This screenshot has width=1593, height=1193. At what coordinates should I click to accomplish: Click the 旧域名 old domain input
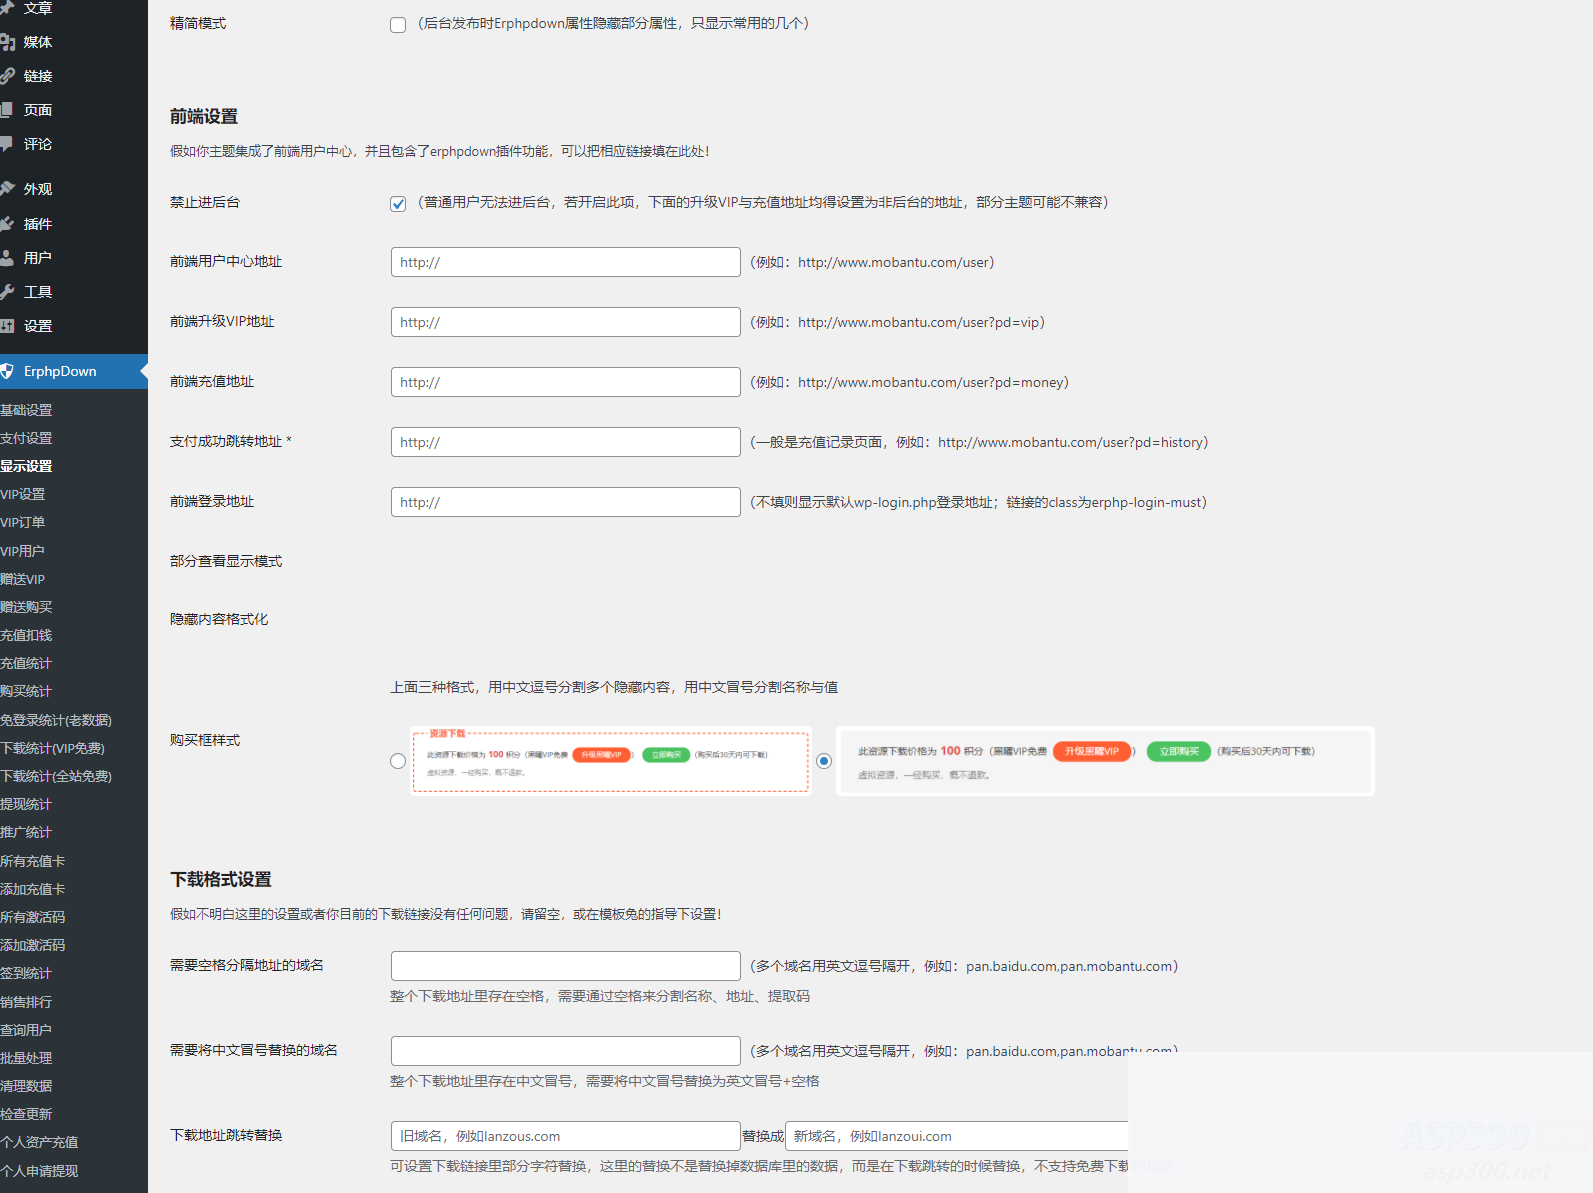pyautogui.click(x=565, y=1136)
